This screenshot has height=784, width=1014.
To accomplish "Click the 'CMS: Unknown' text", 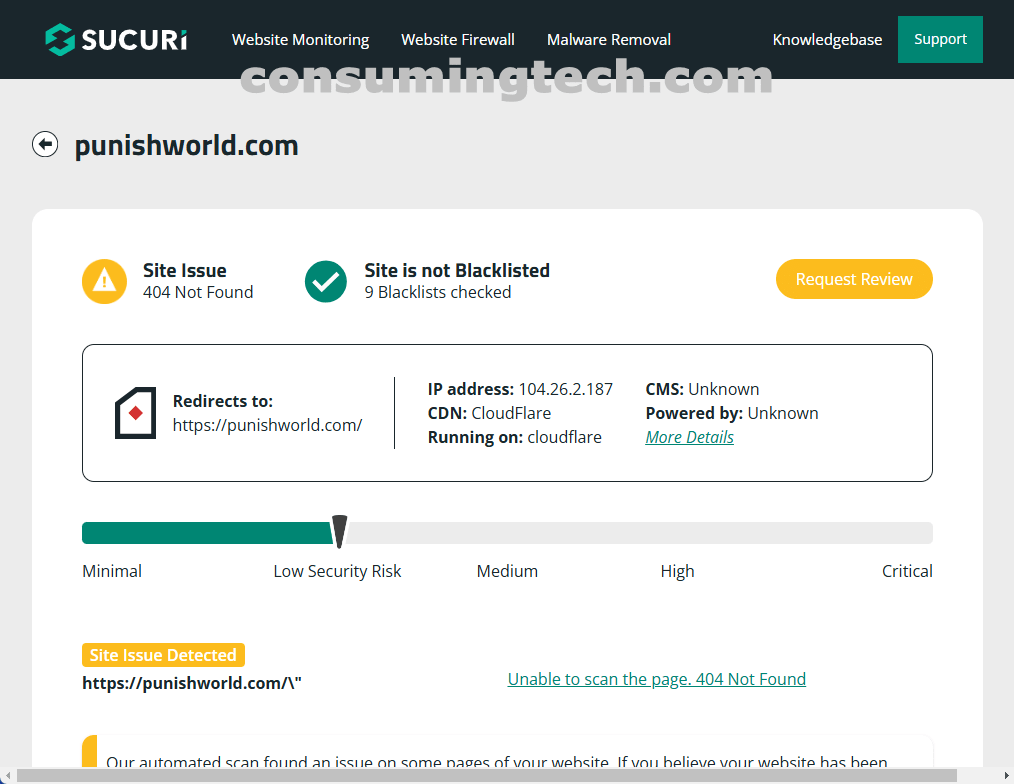I will click(x=702, y=389).
